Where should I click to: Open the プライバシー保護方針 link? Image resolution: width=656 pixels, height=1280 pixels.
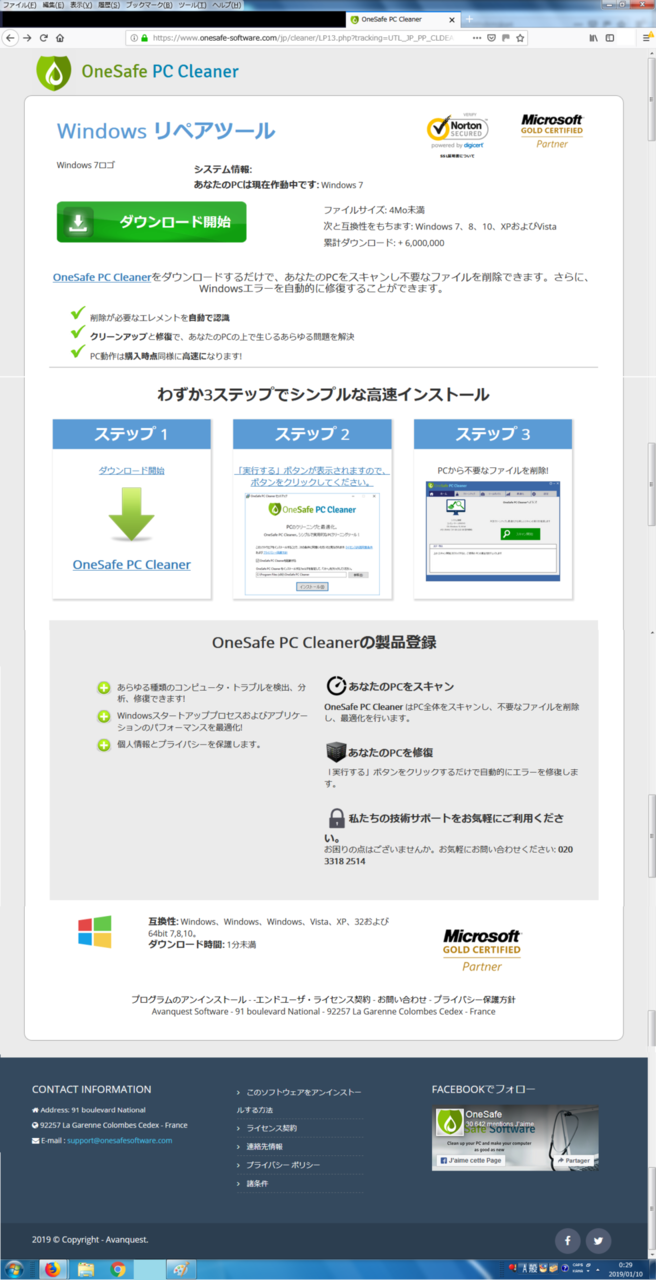[x=474, y=999]
